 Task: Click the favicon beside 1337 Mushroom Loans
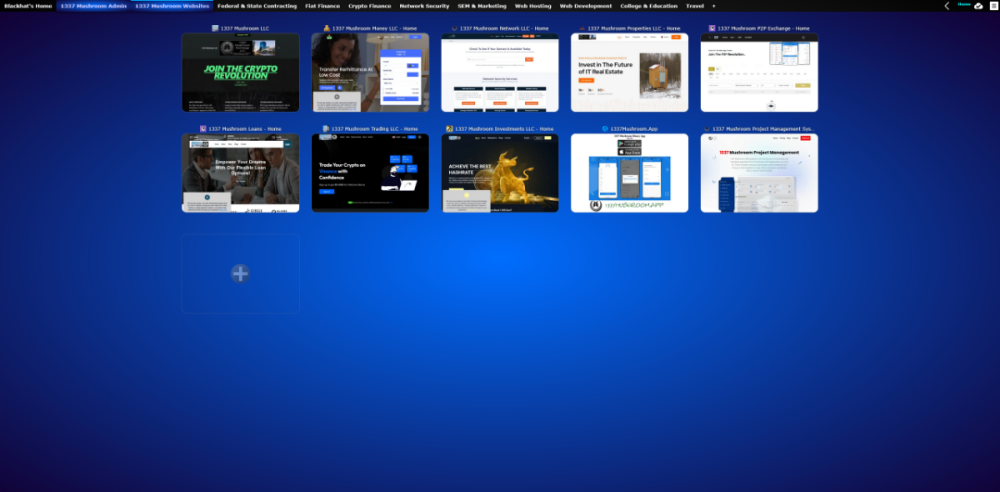203,129
